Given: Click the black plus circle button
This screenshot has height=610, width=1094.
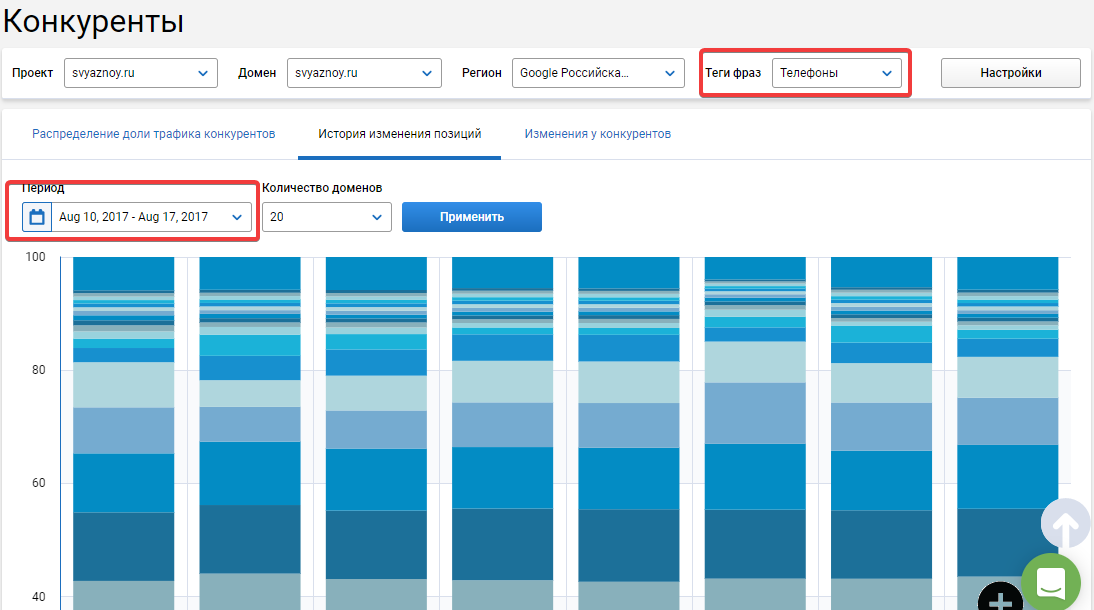Looking at the screenshot, I should pyautogui.click(x=1000, y=597).
